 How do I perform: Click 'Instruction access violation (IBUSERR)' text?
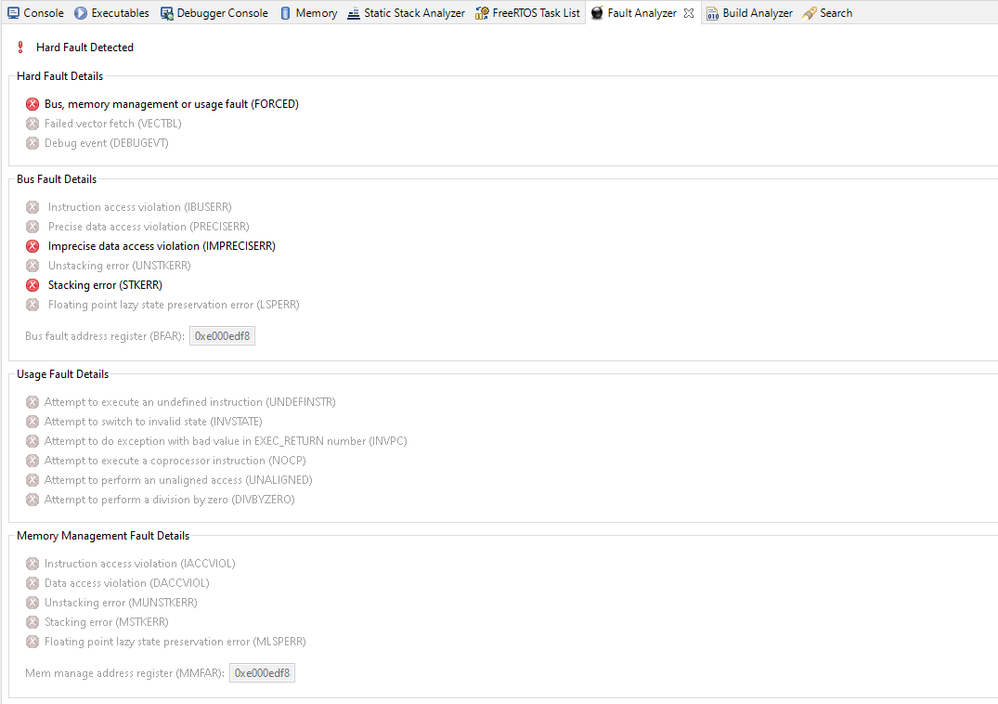tap(140, 207)
